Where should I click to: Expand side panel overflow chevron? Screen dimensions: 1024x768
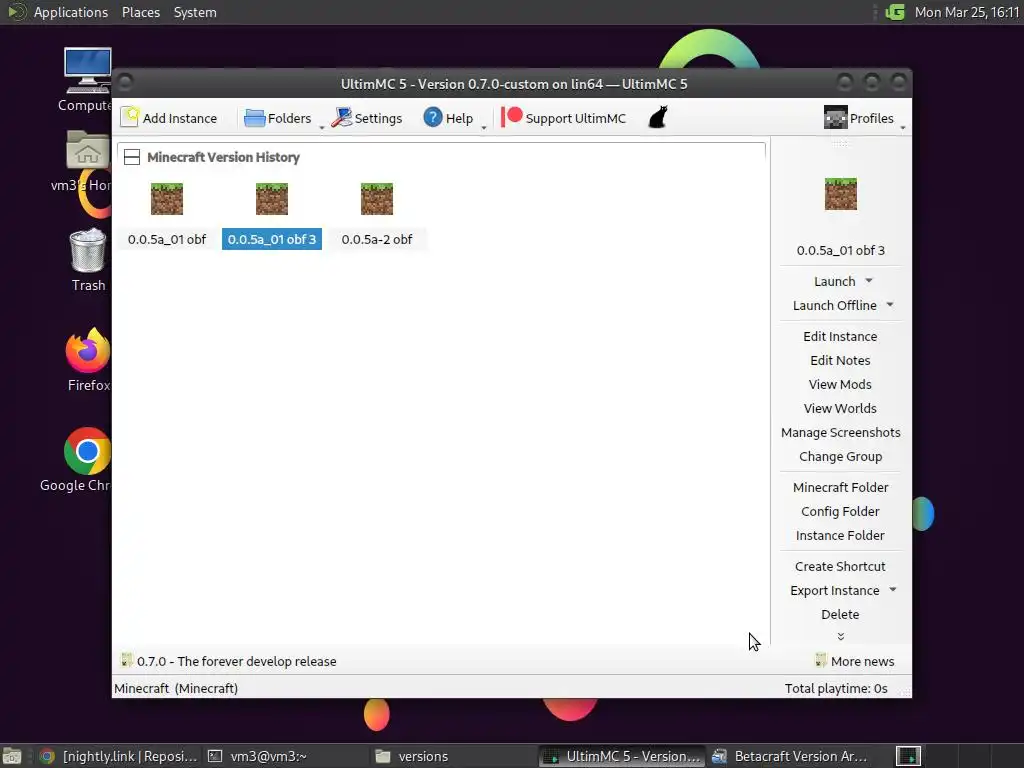(840, 636)
